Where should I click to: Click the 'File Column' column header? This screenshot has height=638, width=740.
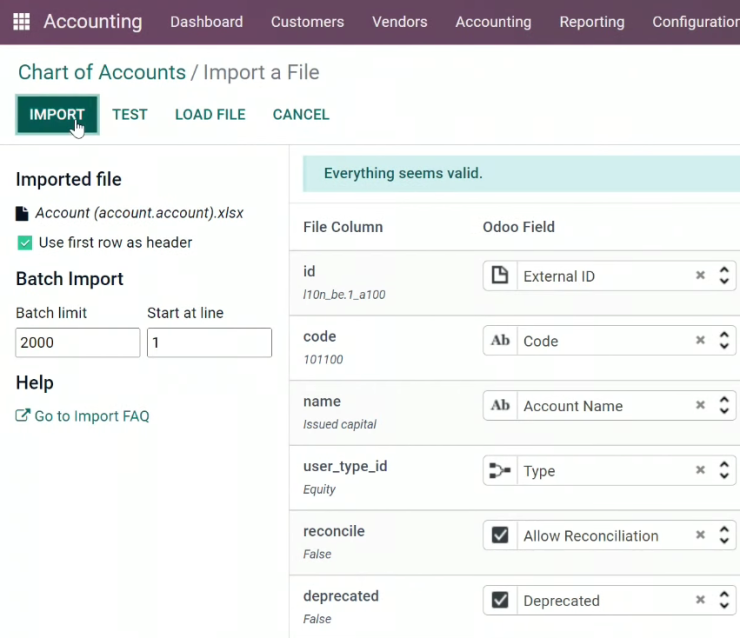click(343, 227)
